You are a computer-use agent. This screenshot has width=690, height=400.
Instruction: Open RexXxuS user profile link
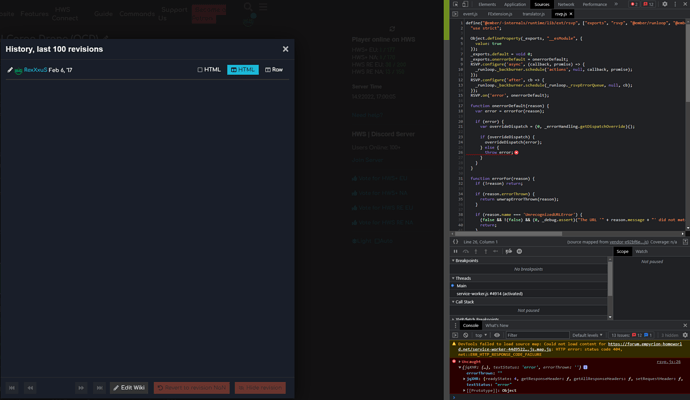(35, 70)
